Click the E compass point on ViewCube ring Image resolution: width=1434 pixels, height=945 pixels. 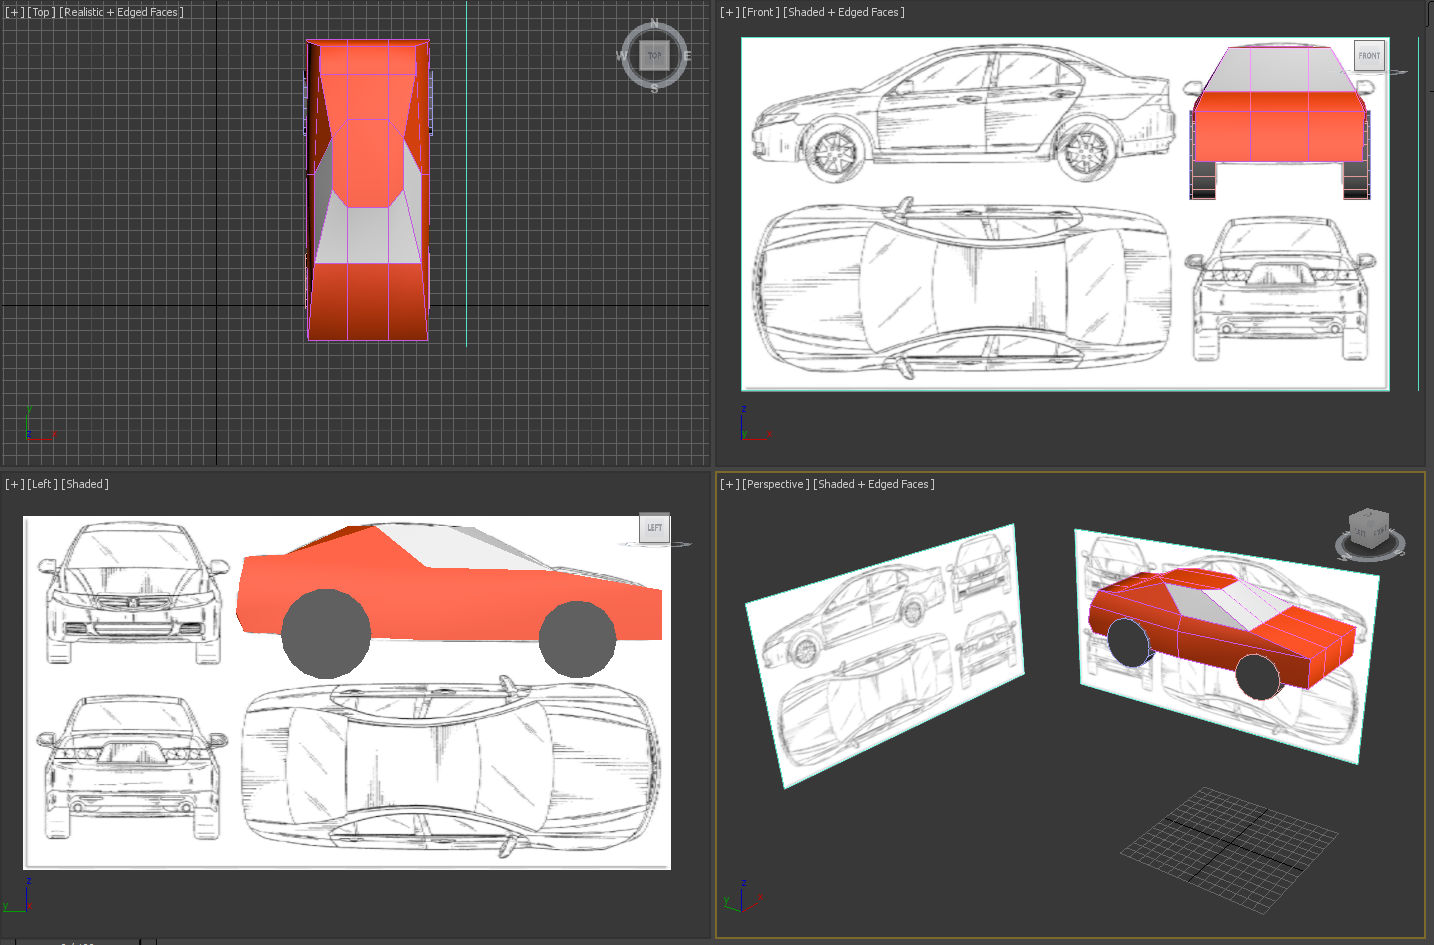click(687, 56)
